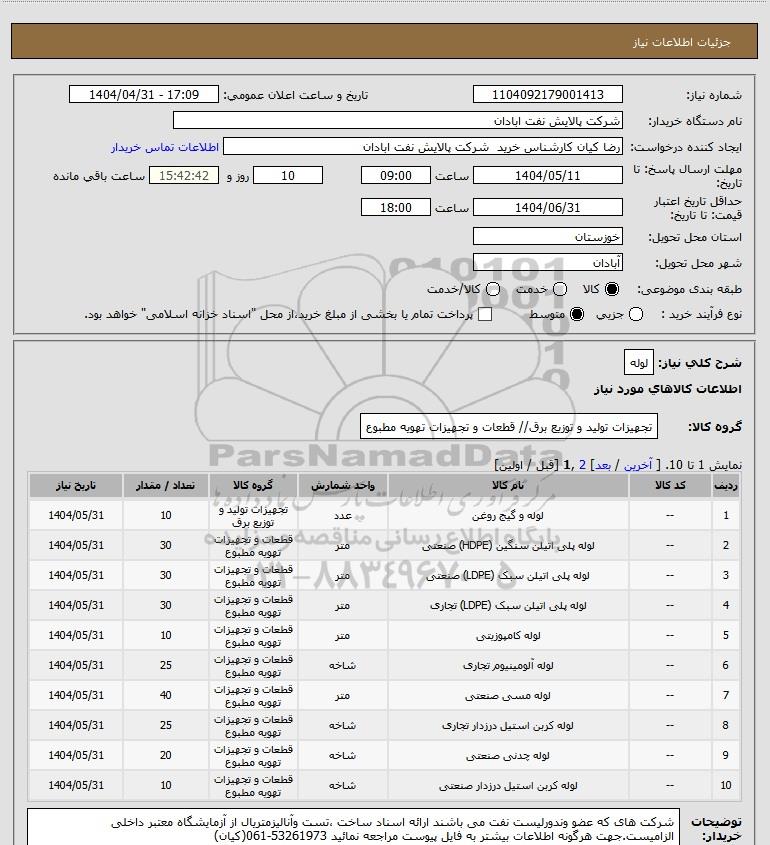Click the unit شاخه in لوله آلومینیوم تجاری row
This screenshot has width=770, height=845.
coord(343,666)
